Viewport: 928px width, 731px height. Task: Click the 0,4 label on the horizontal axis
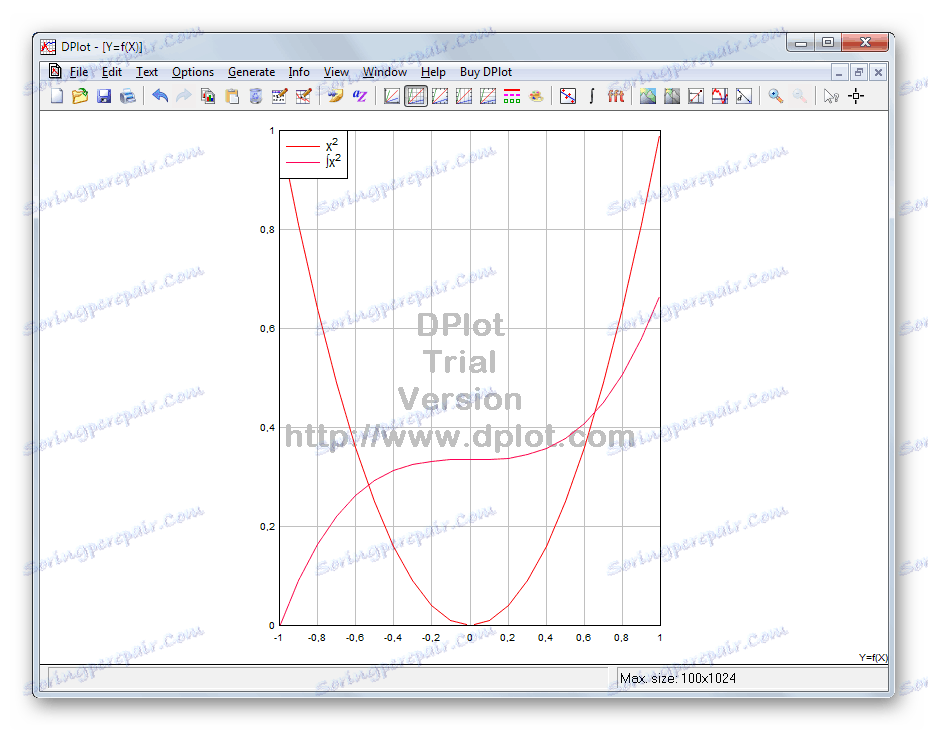click(545, 637)
